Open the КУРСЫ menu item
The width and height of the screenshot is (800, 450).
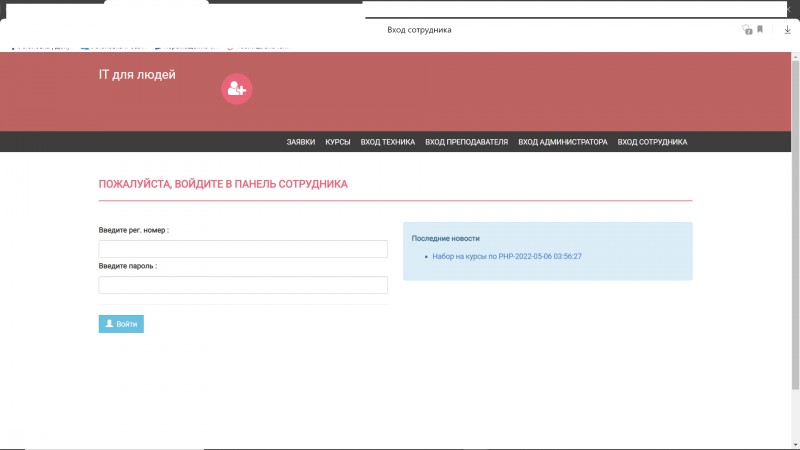coord(338,142)
